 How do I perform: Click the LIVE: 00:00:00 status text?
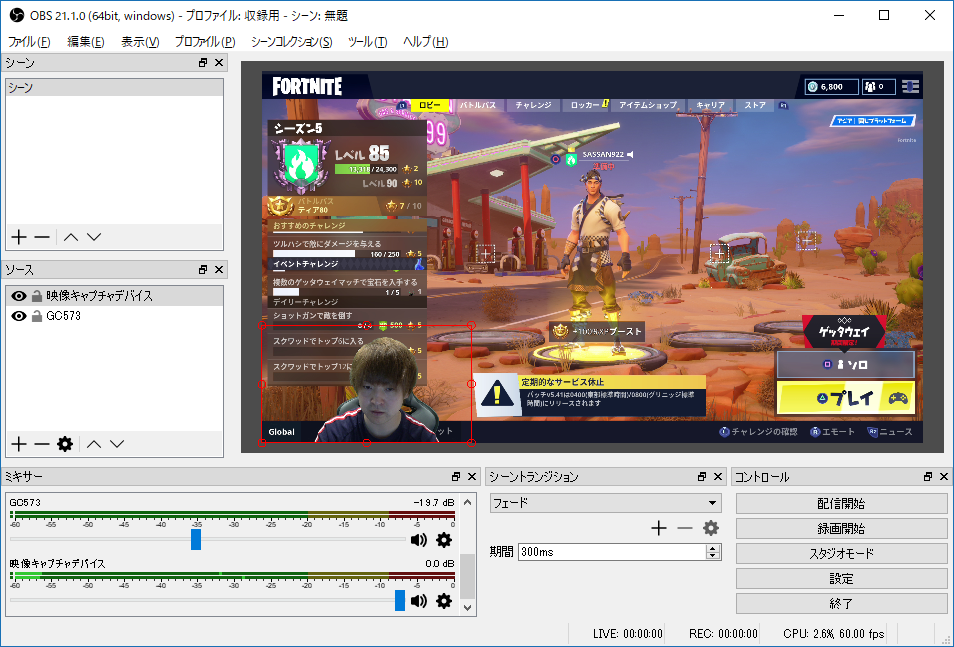click(x=628, y=634)
